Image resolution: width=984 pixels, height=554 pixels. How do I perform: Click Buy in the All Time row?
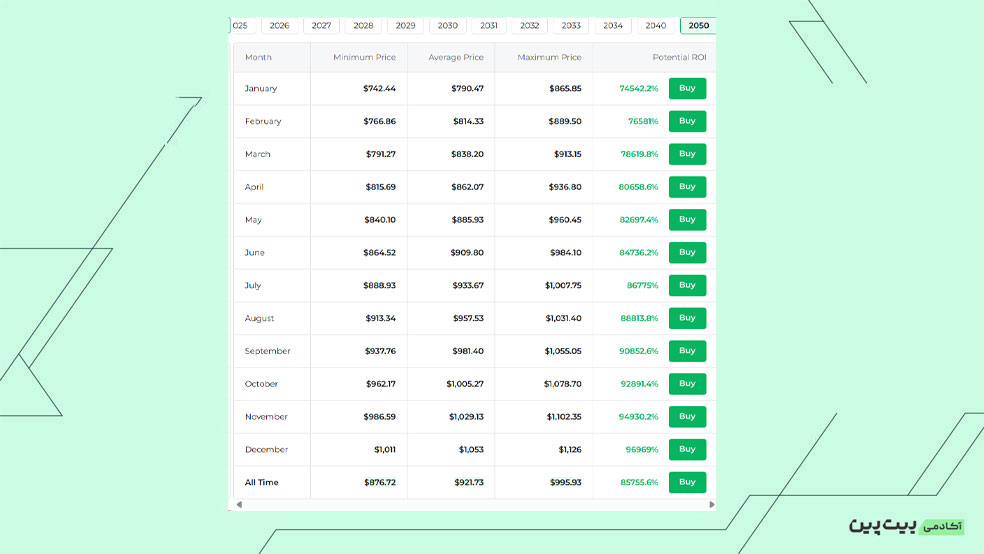[x=687, y=482]
